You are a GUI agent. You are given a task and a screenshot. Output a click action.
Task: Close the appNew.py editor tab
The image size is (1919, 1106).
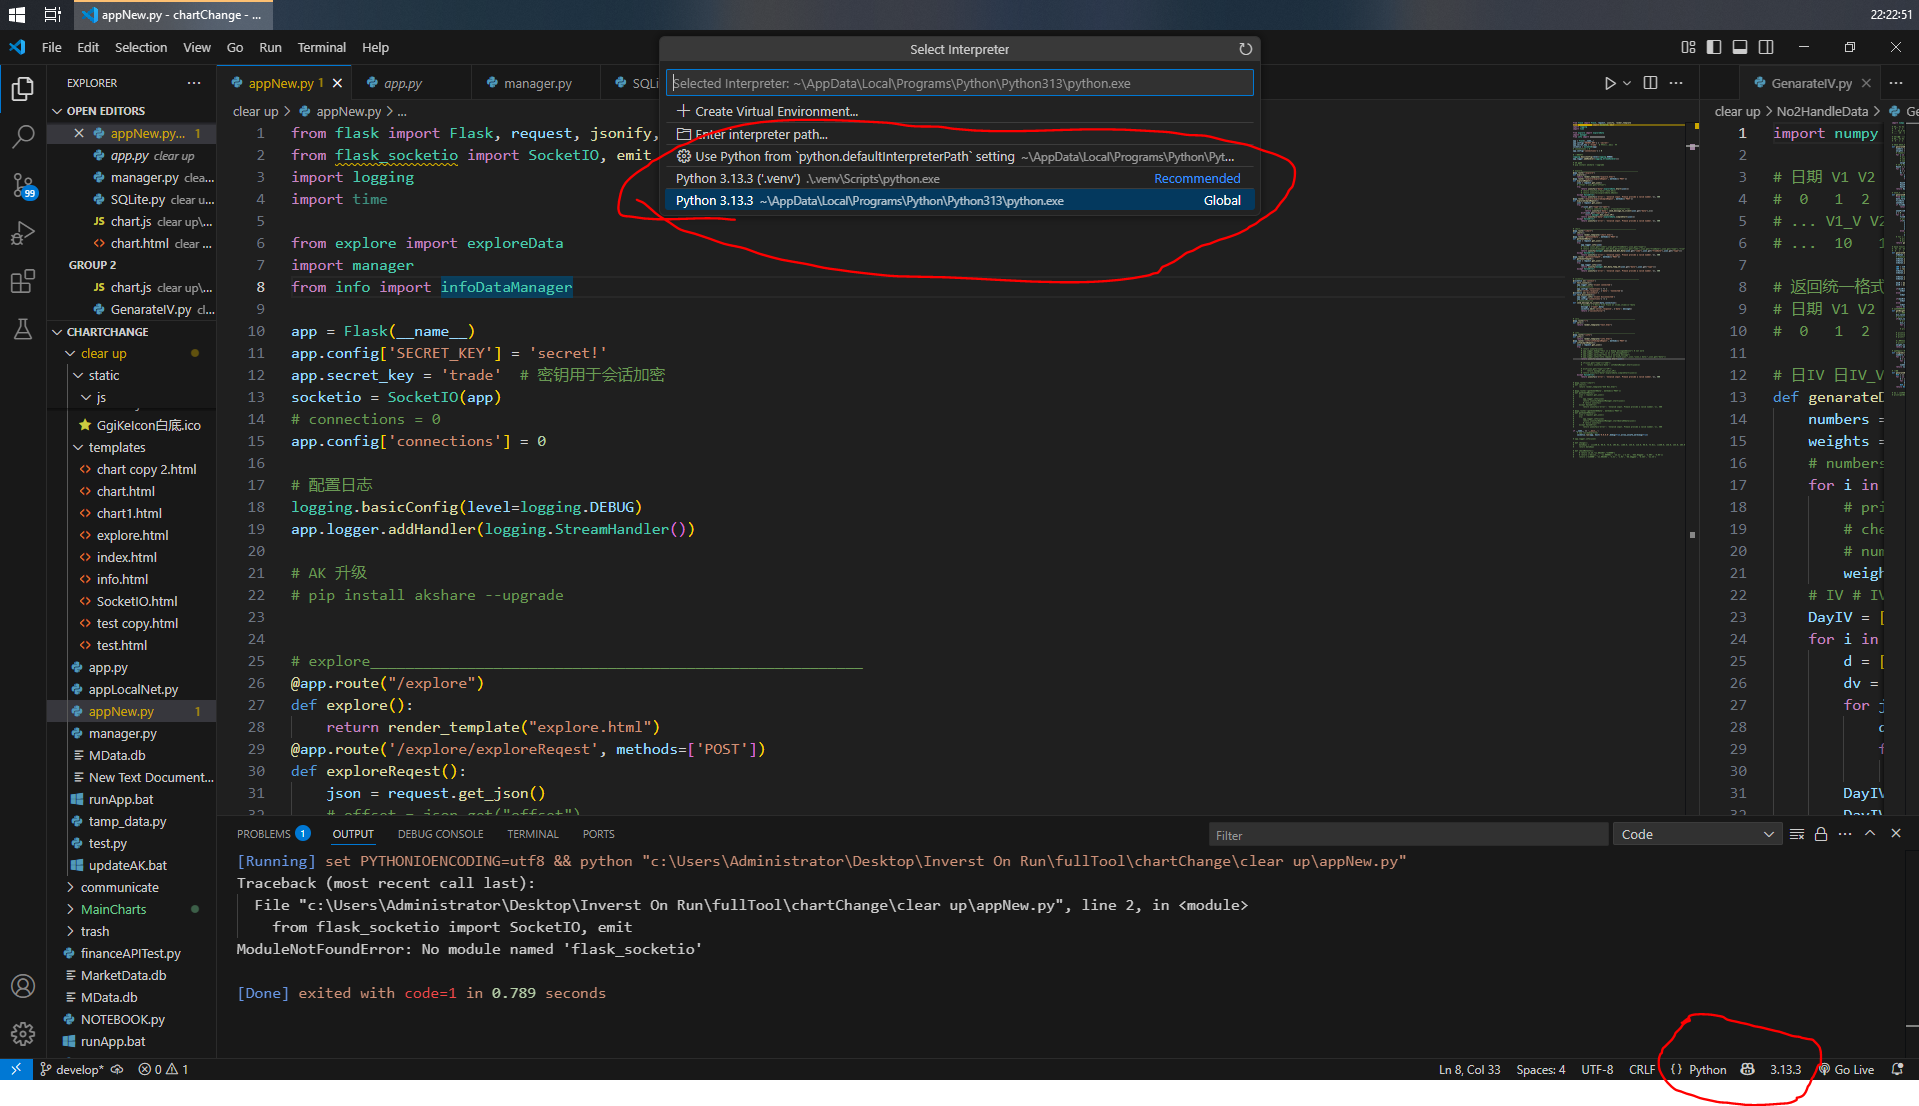point(337,83)
